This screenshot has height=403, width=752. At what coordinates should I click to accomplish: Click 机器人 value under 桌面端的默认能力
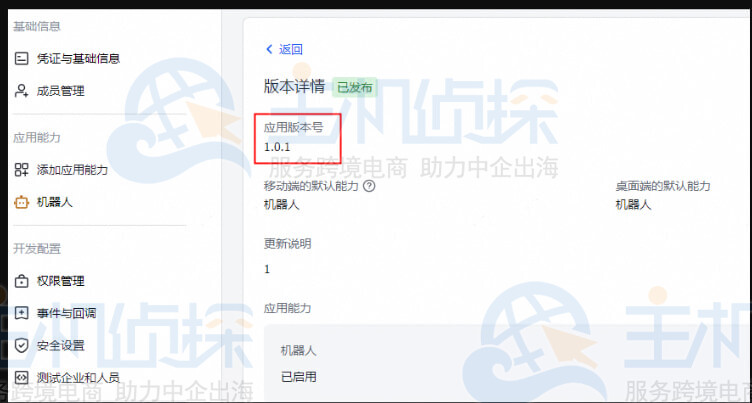pyautogui.click(x=633, y=205)
